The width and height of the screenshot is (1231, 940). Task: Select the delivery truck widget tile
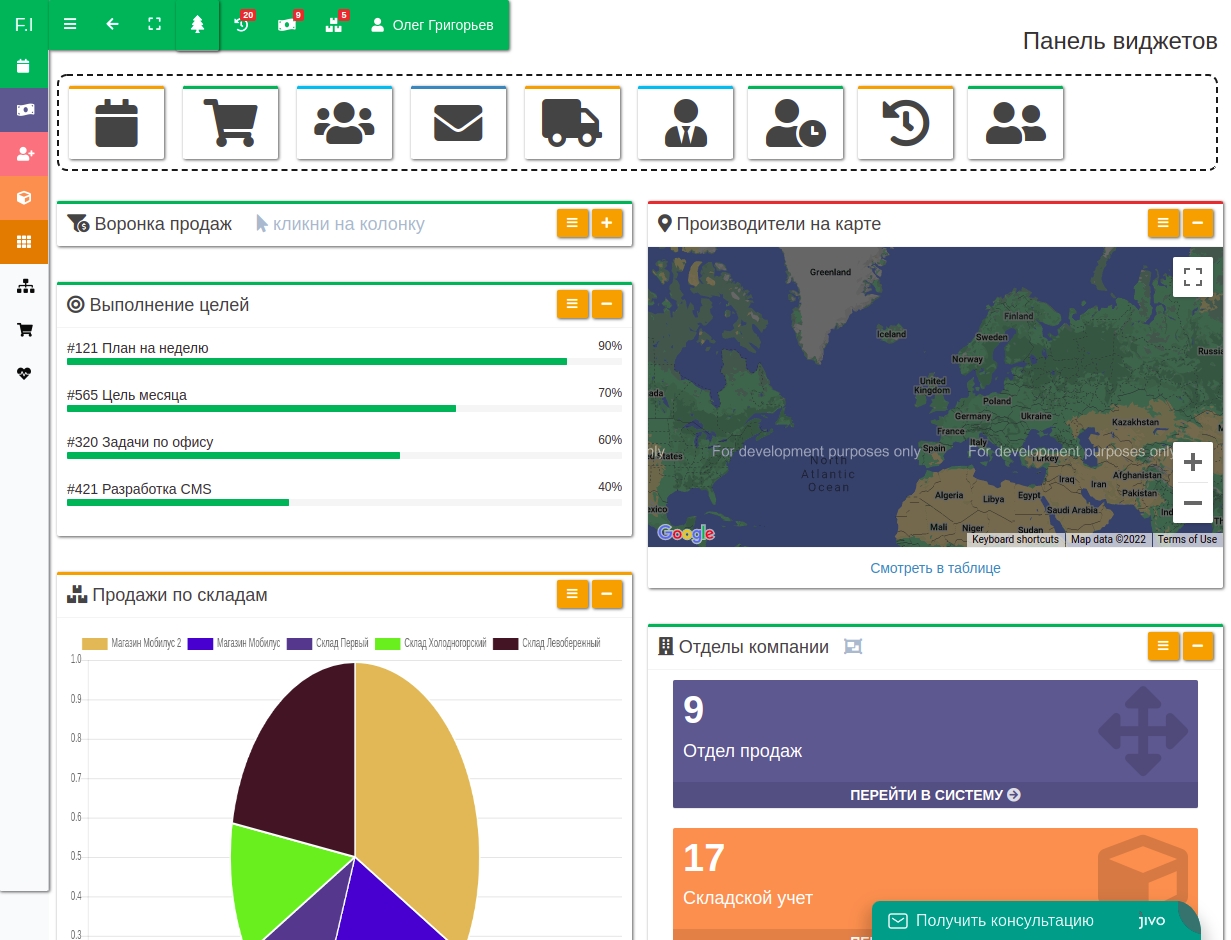tap(572, 123)
